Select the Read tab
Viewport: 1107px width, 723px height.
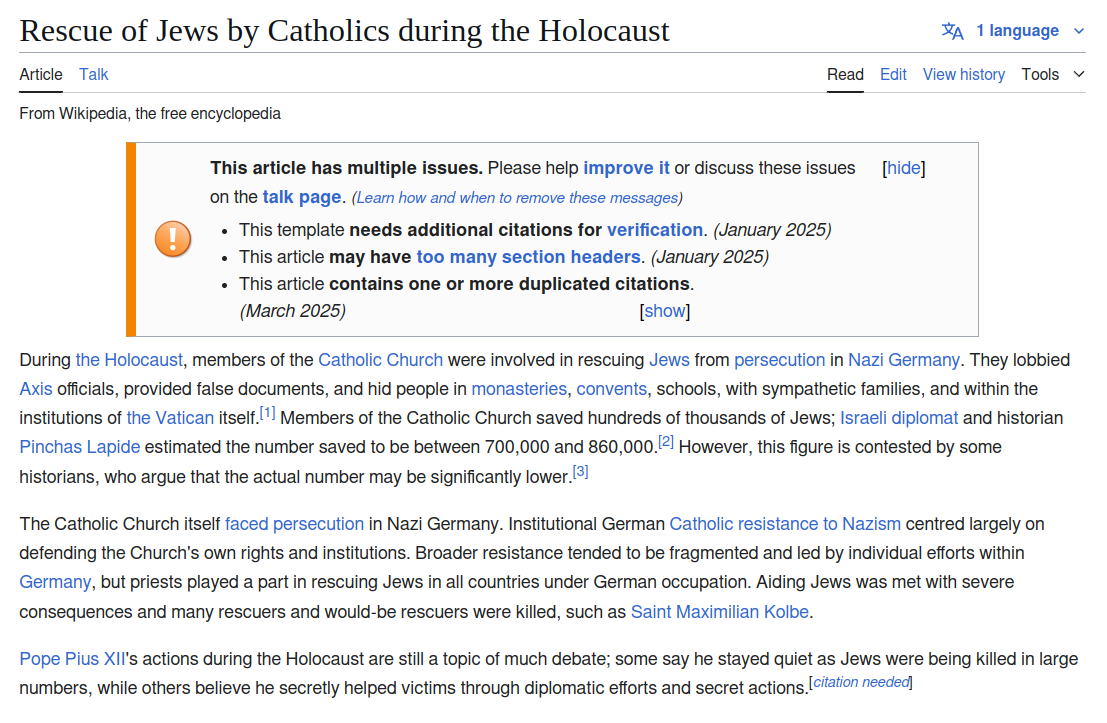coord(845,74)
